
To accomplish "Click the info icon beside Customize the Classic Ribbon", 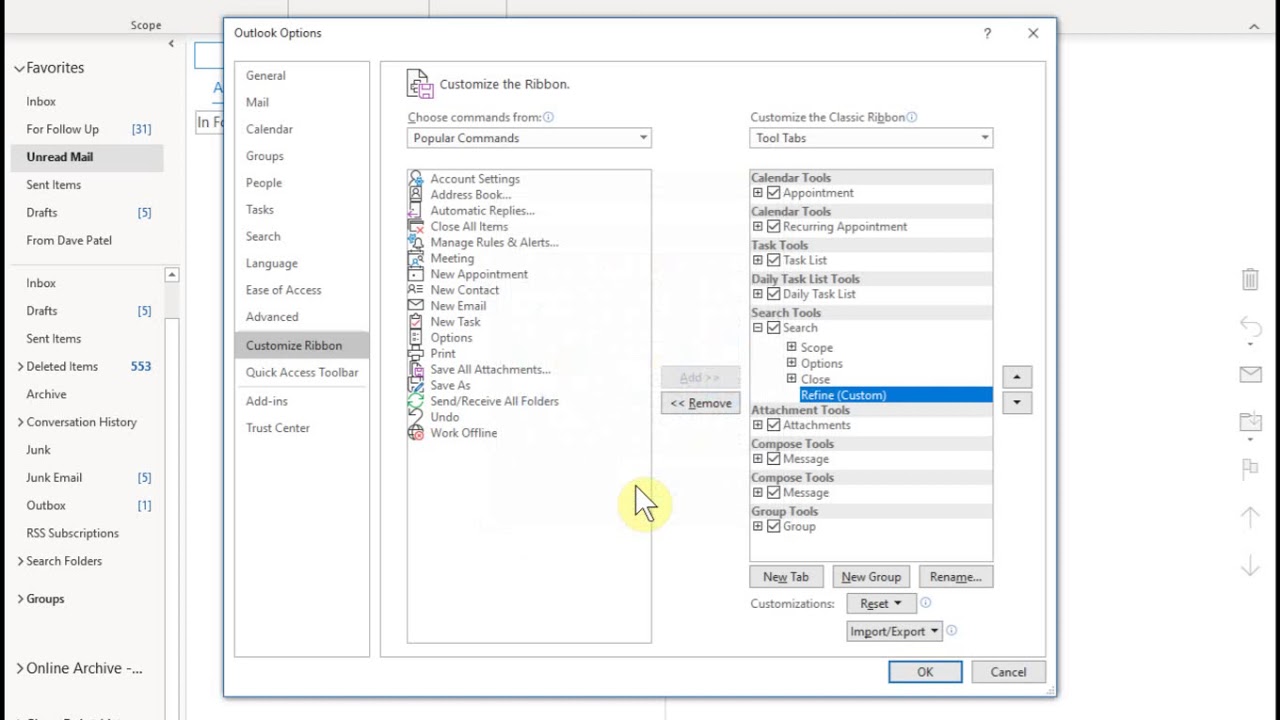I will [912, 117].
